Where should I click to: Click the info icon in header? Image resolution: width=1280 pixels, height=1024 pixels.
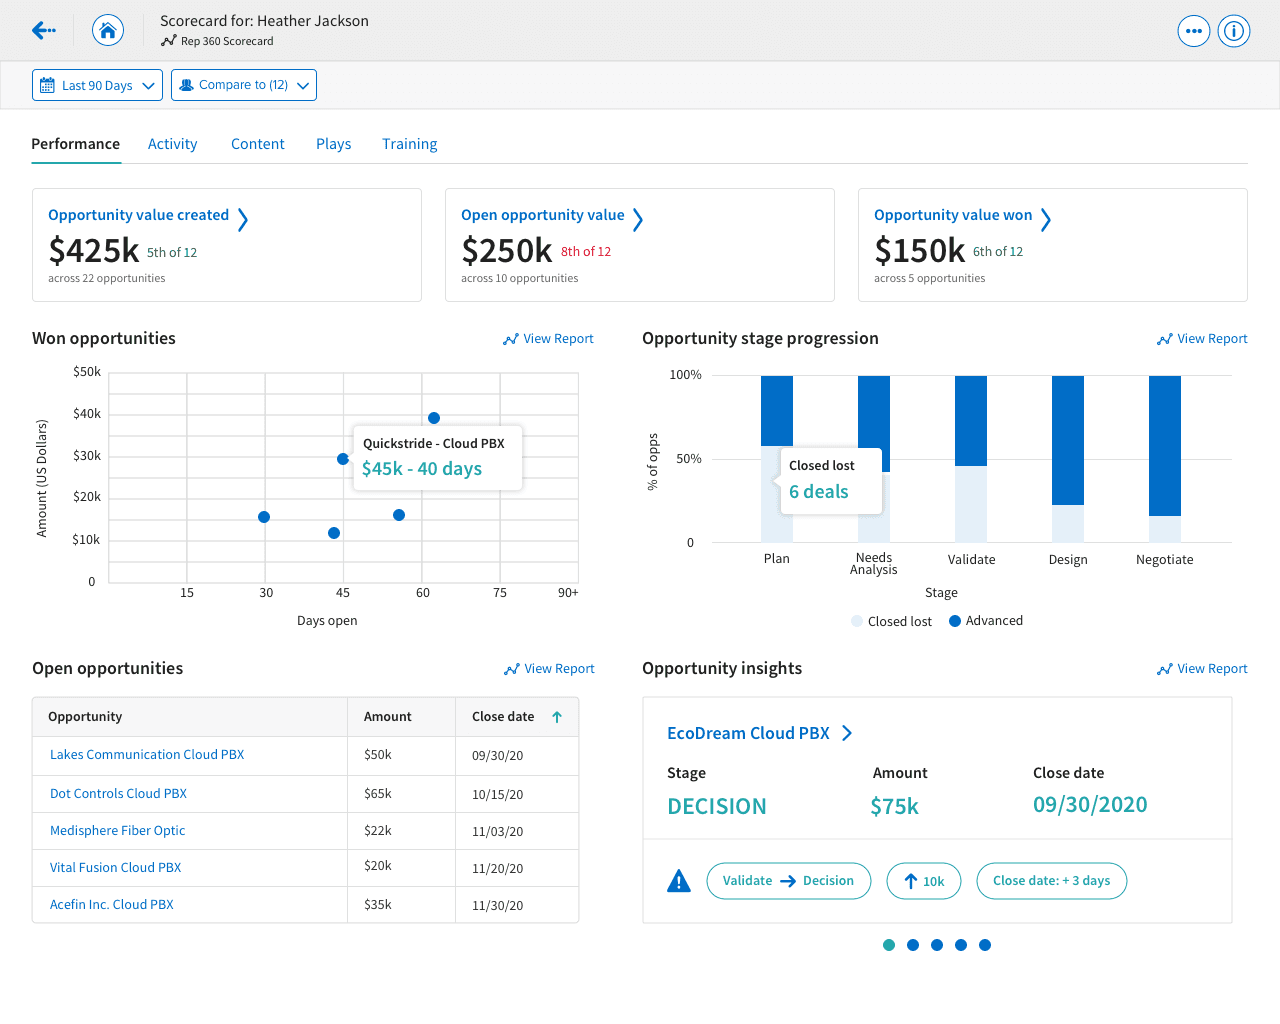click(x=1234, y=31)
